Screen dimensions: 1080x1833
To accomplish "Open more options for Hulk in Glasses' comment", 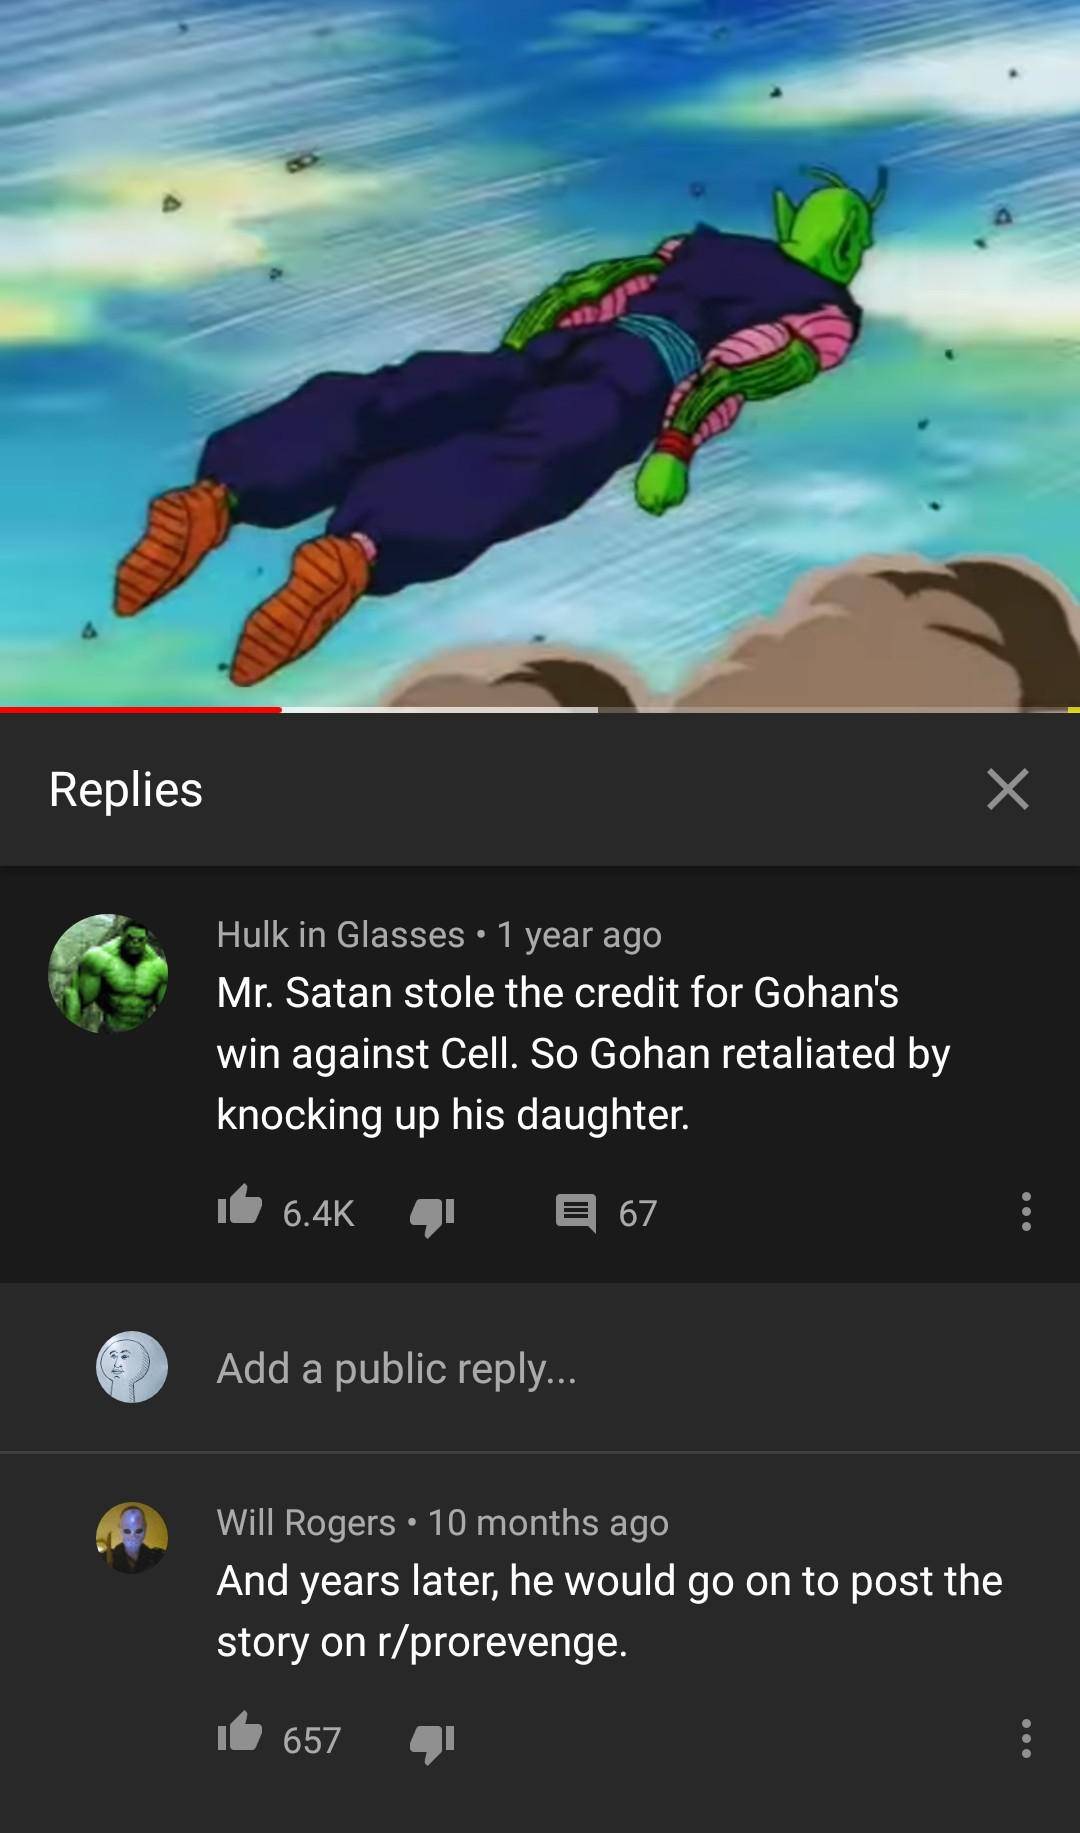I will point(1025,1211).
